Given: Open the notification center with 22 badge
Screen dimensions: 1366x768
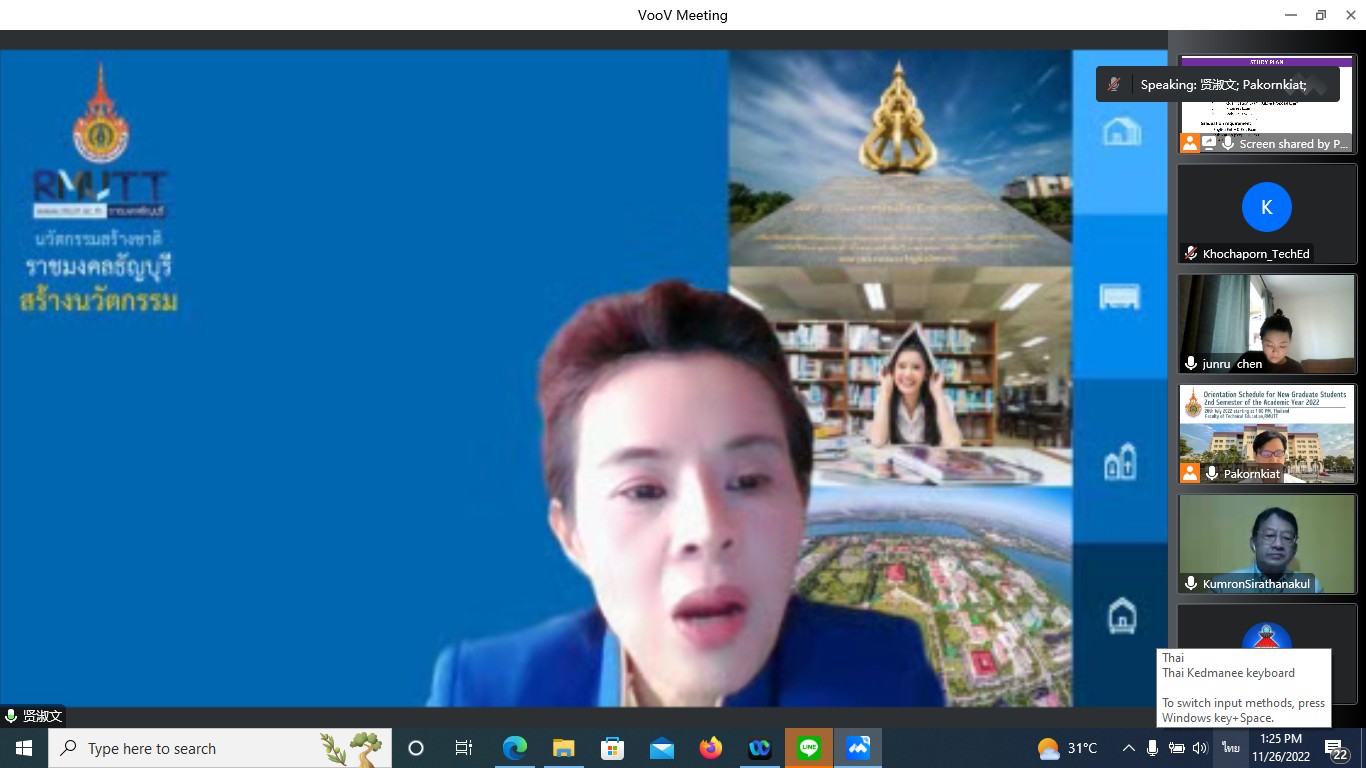Looking at the screenshot, I should (x=1337, y=748).
